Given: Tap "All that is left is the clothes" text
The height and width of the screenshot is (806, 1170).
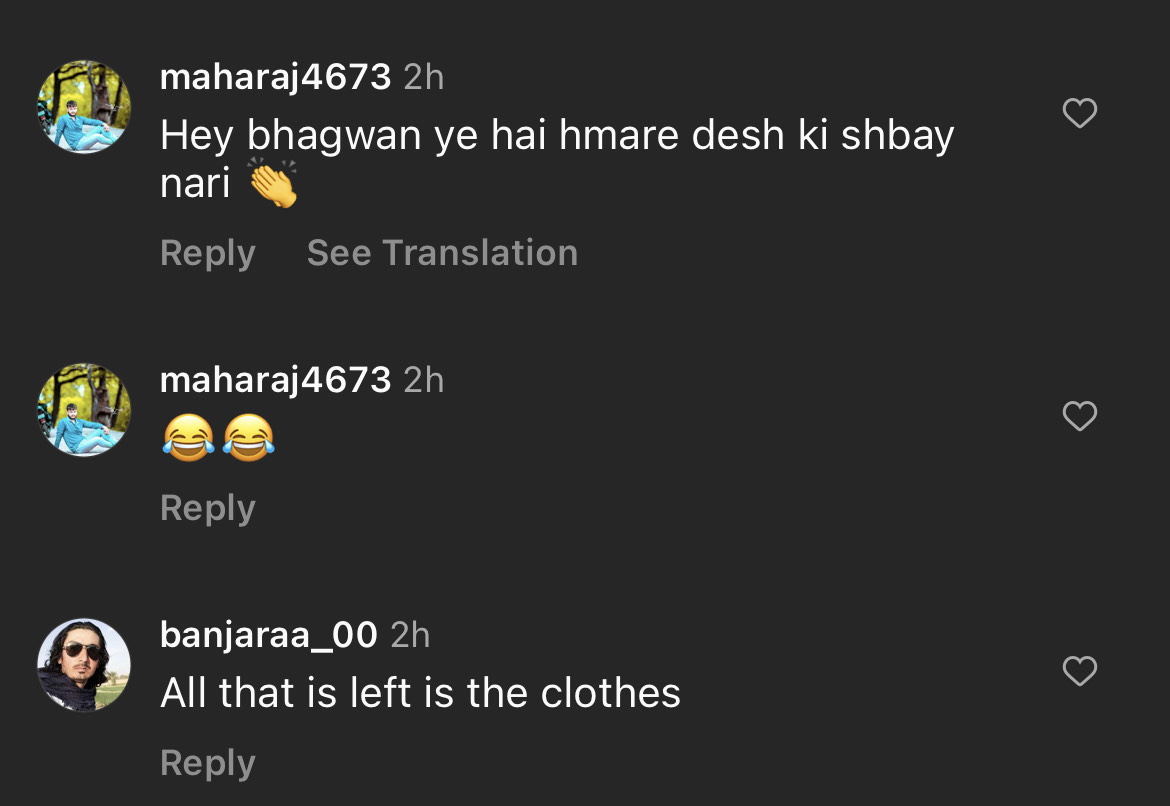Looking at the screenshot, I should (420, 693).
